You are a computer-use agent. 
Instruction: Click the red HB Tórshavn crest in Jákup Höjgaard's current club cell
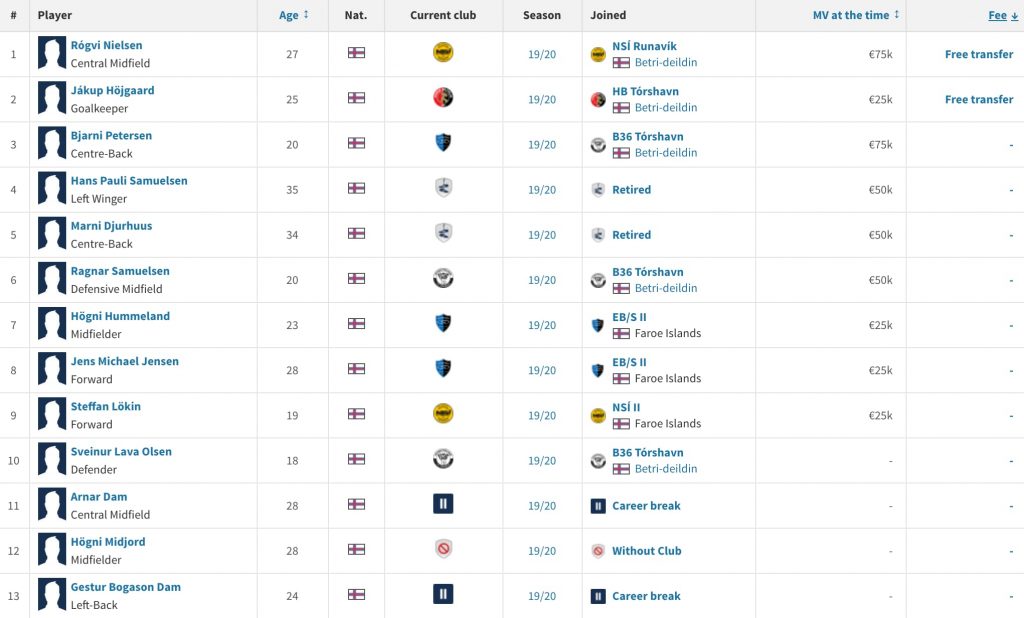click(x=443, y=97)
